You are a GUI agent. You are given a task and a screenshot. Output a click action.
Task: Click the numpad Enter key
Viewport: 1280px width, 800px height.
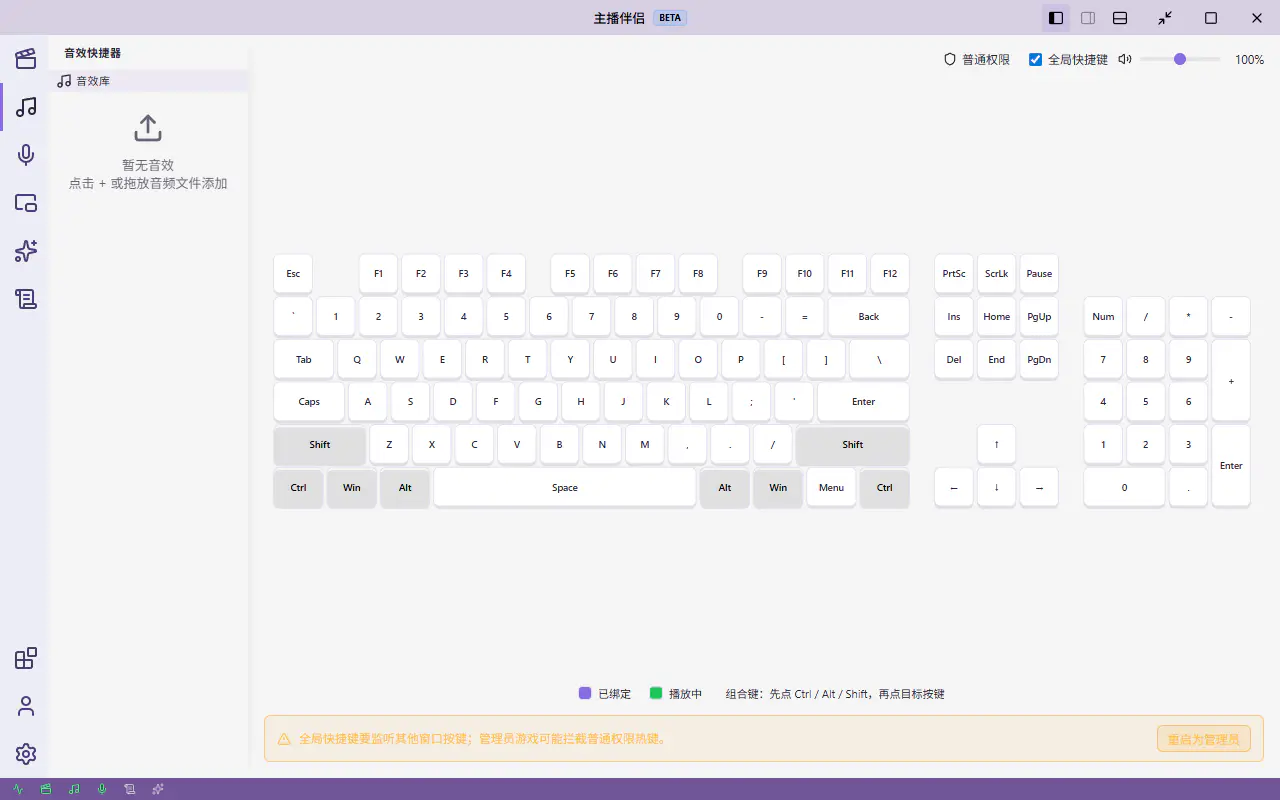tap(1231, 466)
